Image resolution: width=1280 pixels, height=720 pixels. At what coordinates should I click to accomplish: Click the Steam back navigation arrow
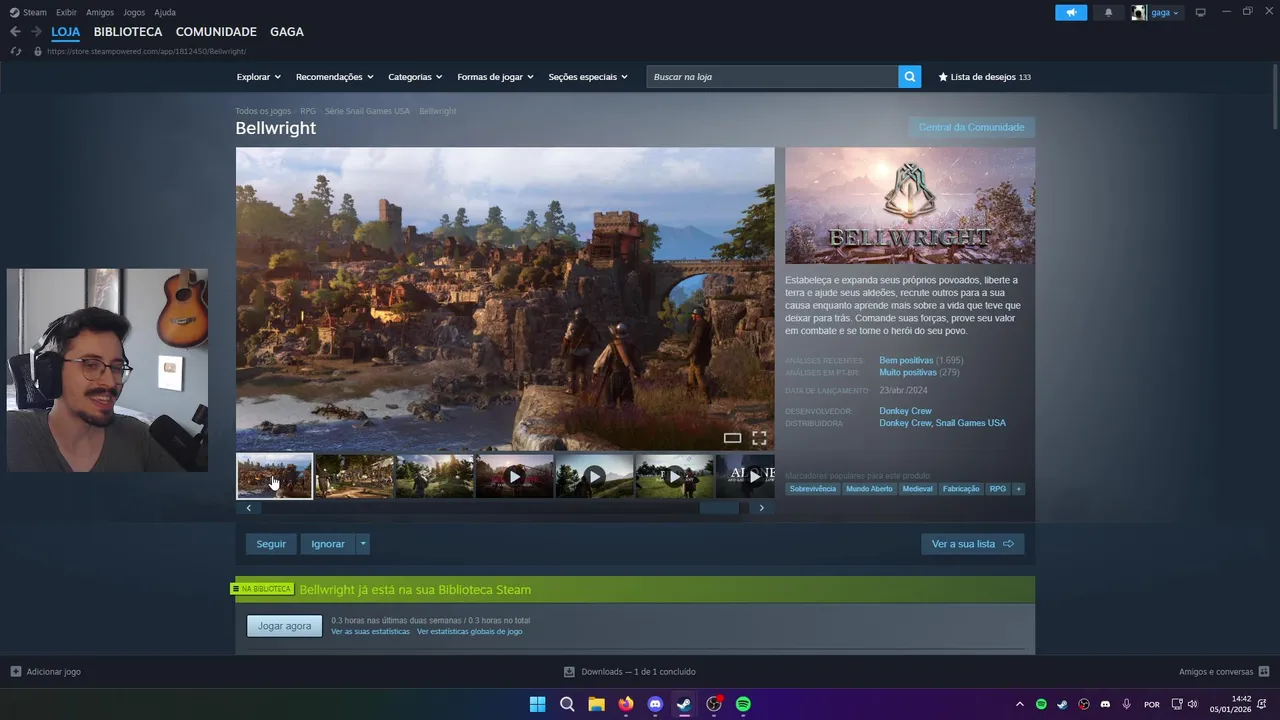pyautogui.click(x=15, y=32)
